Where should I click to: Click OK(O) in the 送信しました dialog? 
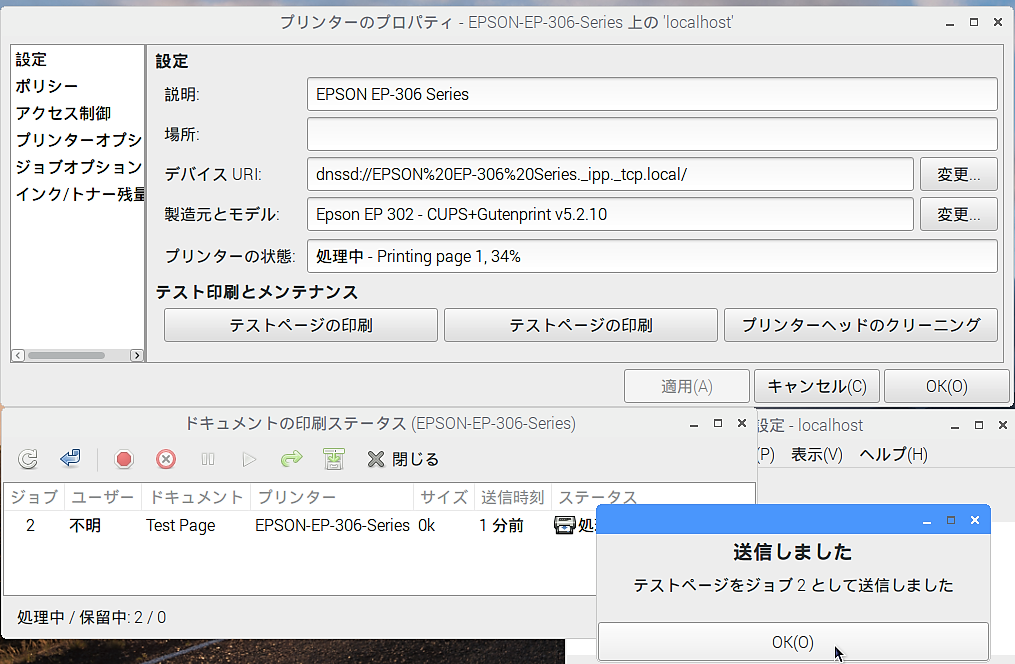(x=793, y=642)
